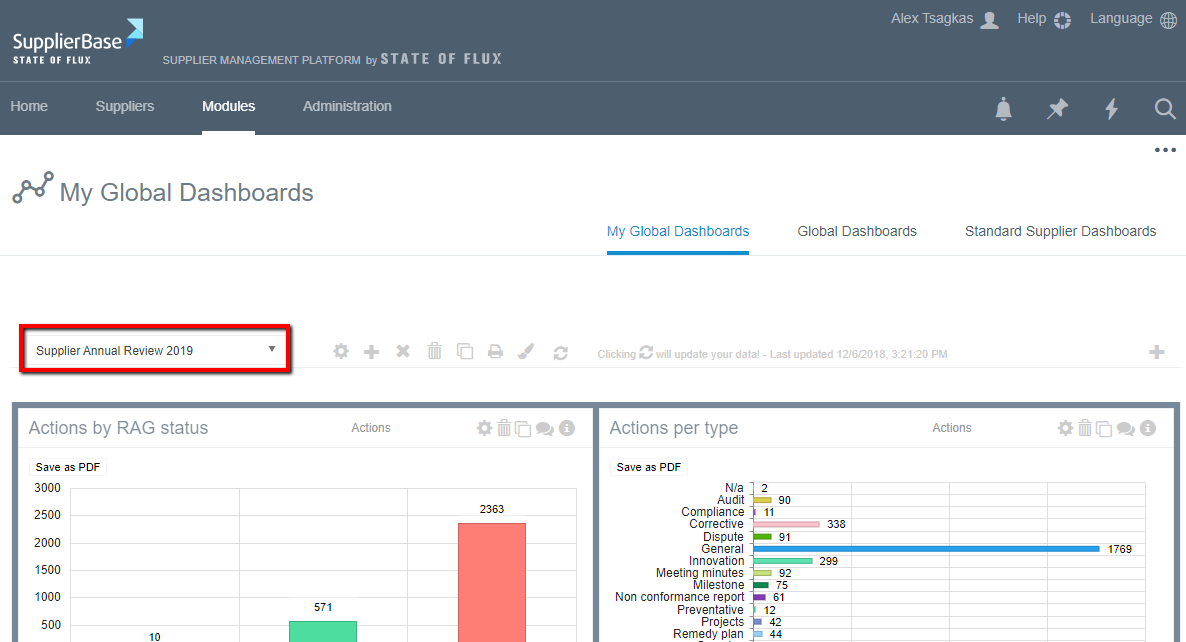Open the notifications bell icon
The height and width of the screenshot is (642, 1186).
click(1004, 109)
